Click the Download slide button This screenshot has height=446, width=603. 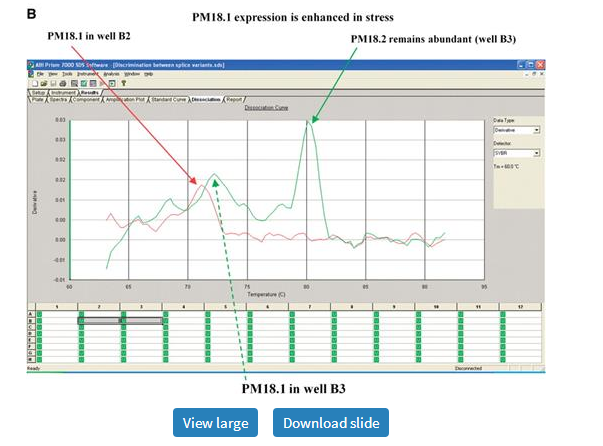[x=331, y=423]
